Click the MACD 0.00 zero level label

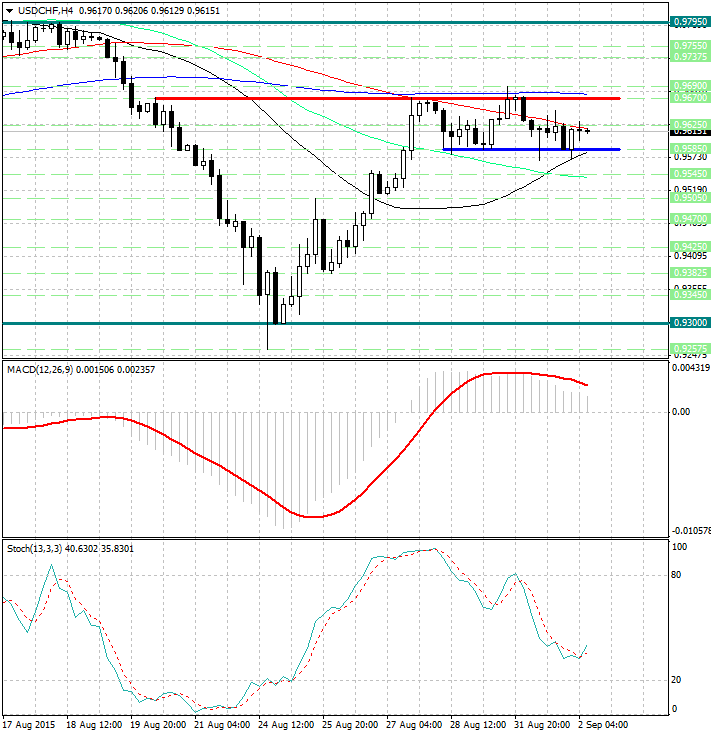pyautogui.click(x=681, y=411)
